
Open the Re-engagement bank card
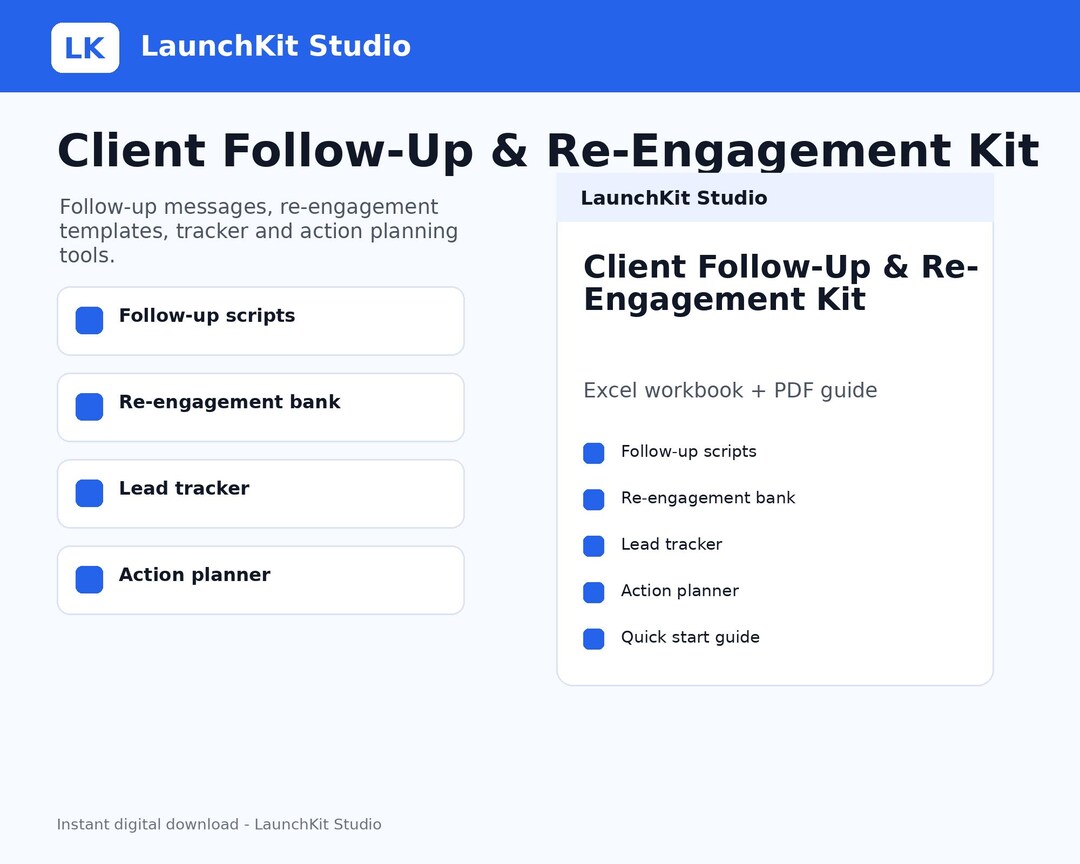pos(260,407)
